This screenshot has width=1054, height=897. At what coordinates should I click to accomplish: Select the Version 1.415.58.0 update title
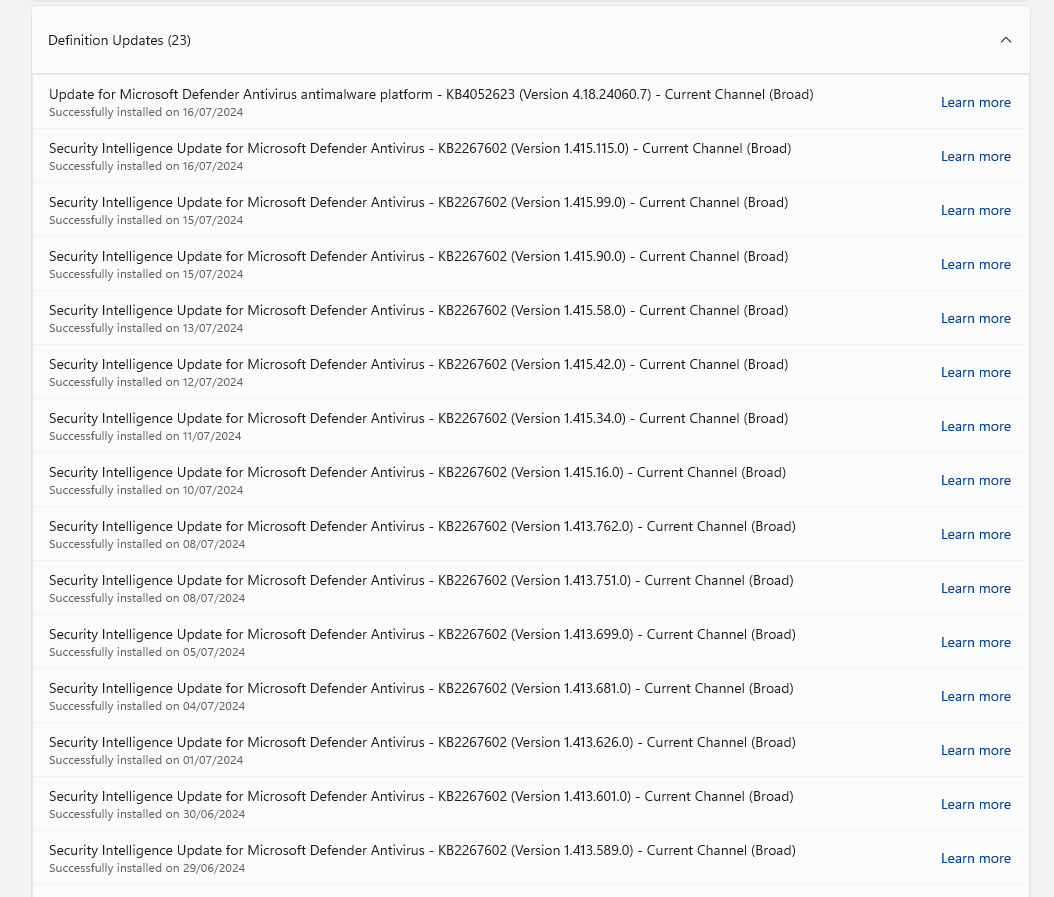pos(418,311)
